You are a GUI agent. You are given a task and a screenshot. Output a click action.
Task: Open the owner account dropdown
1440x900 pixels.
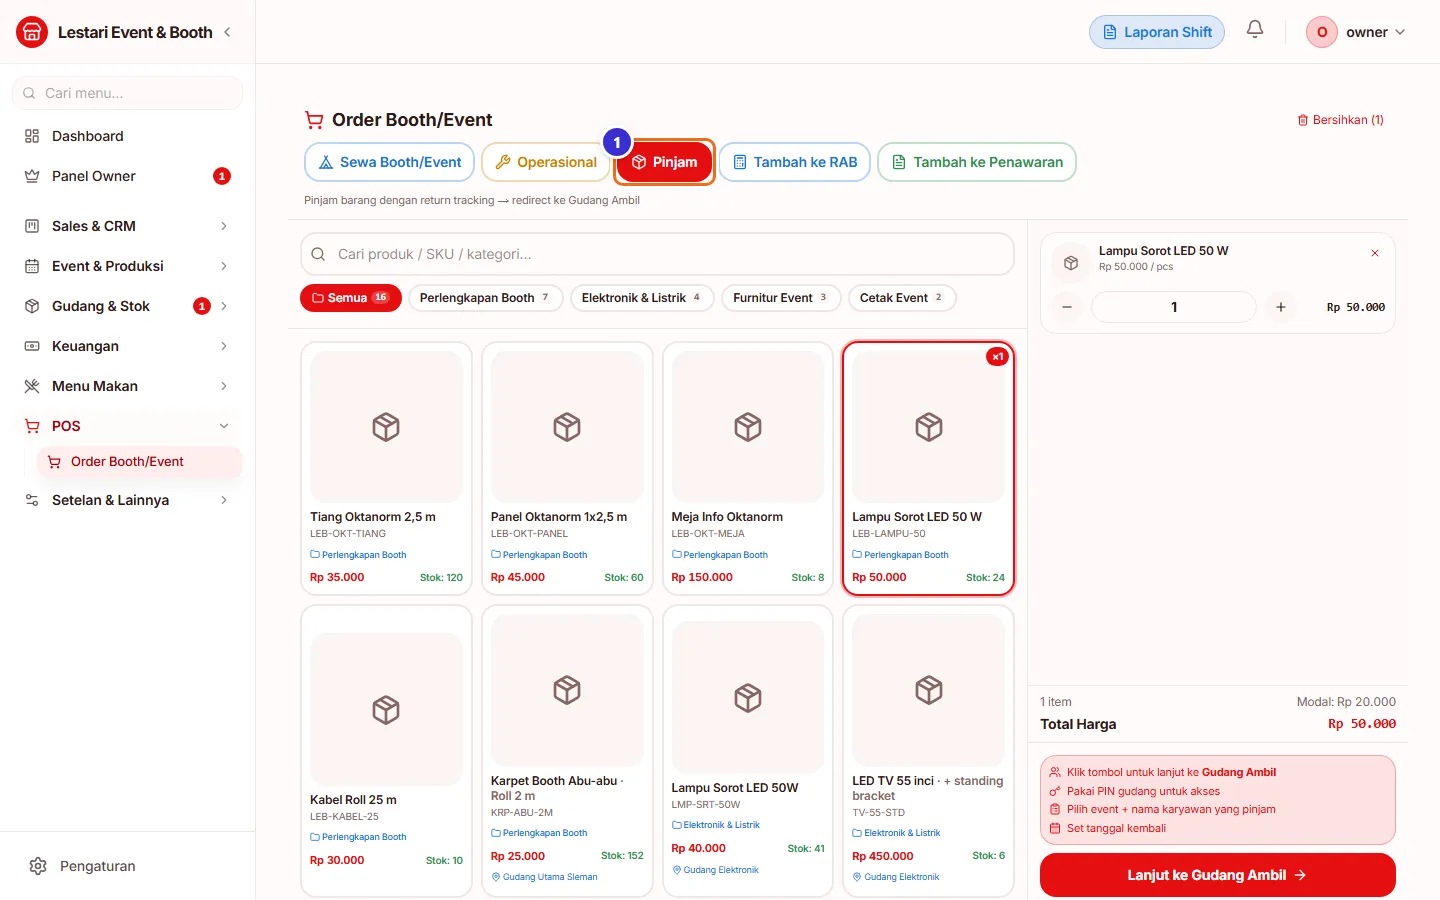click(1357, 32)
